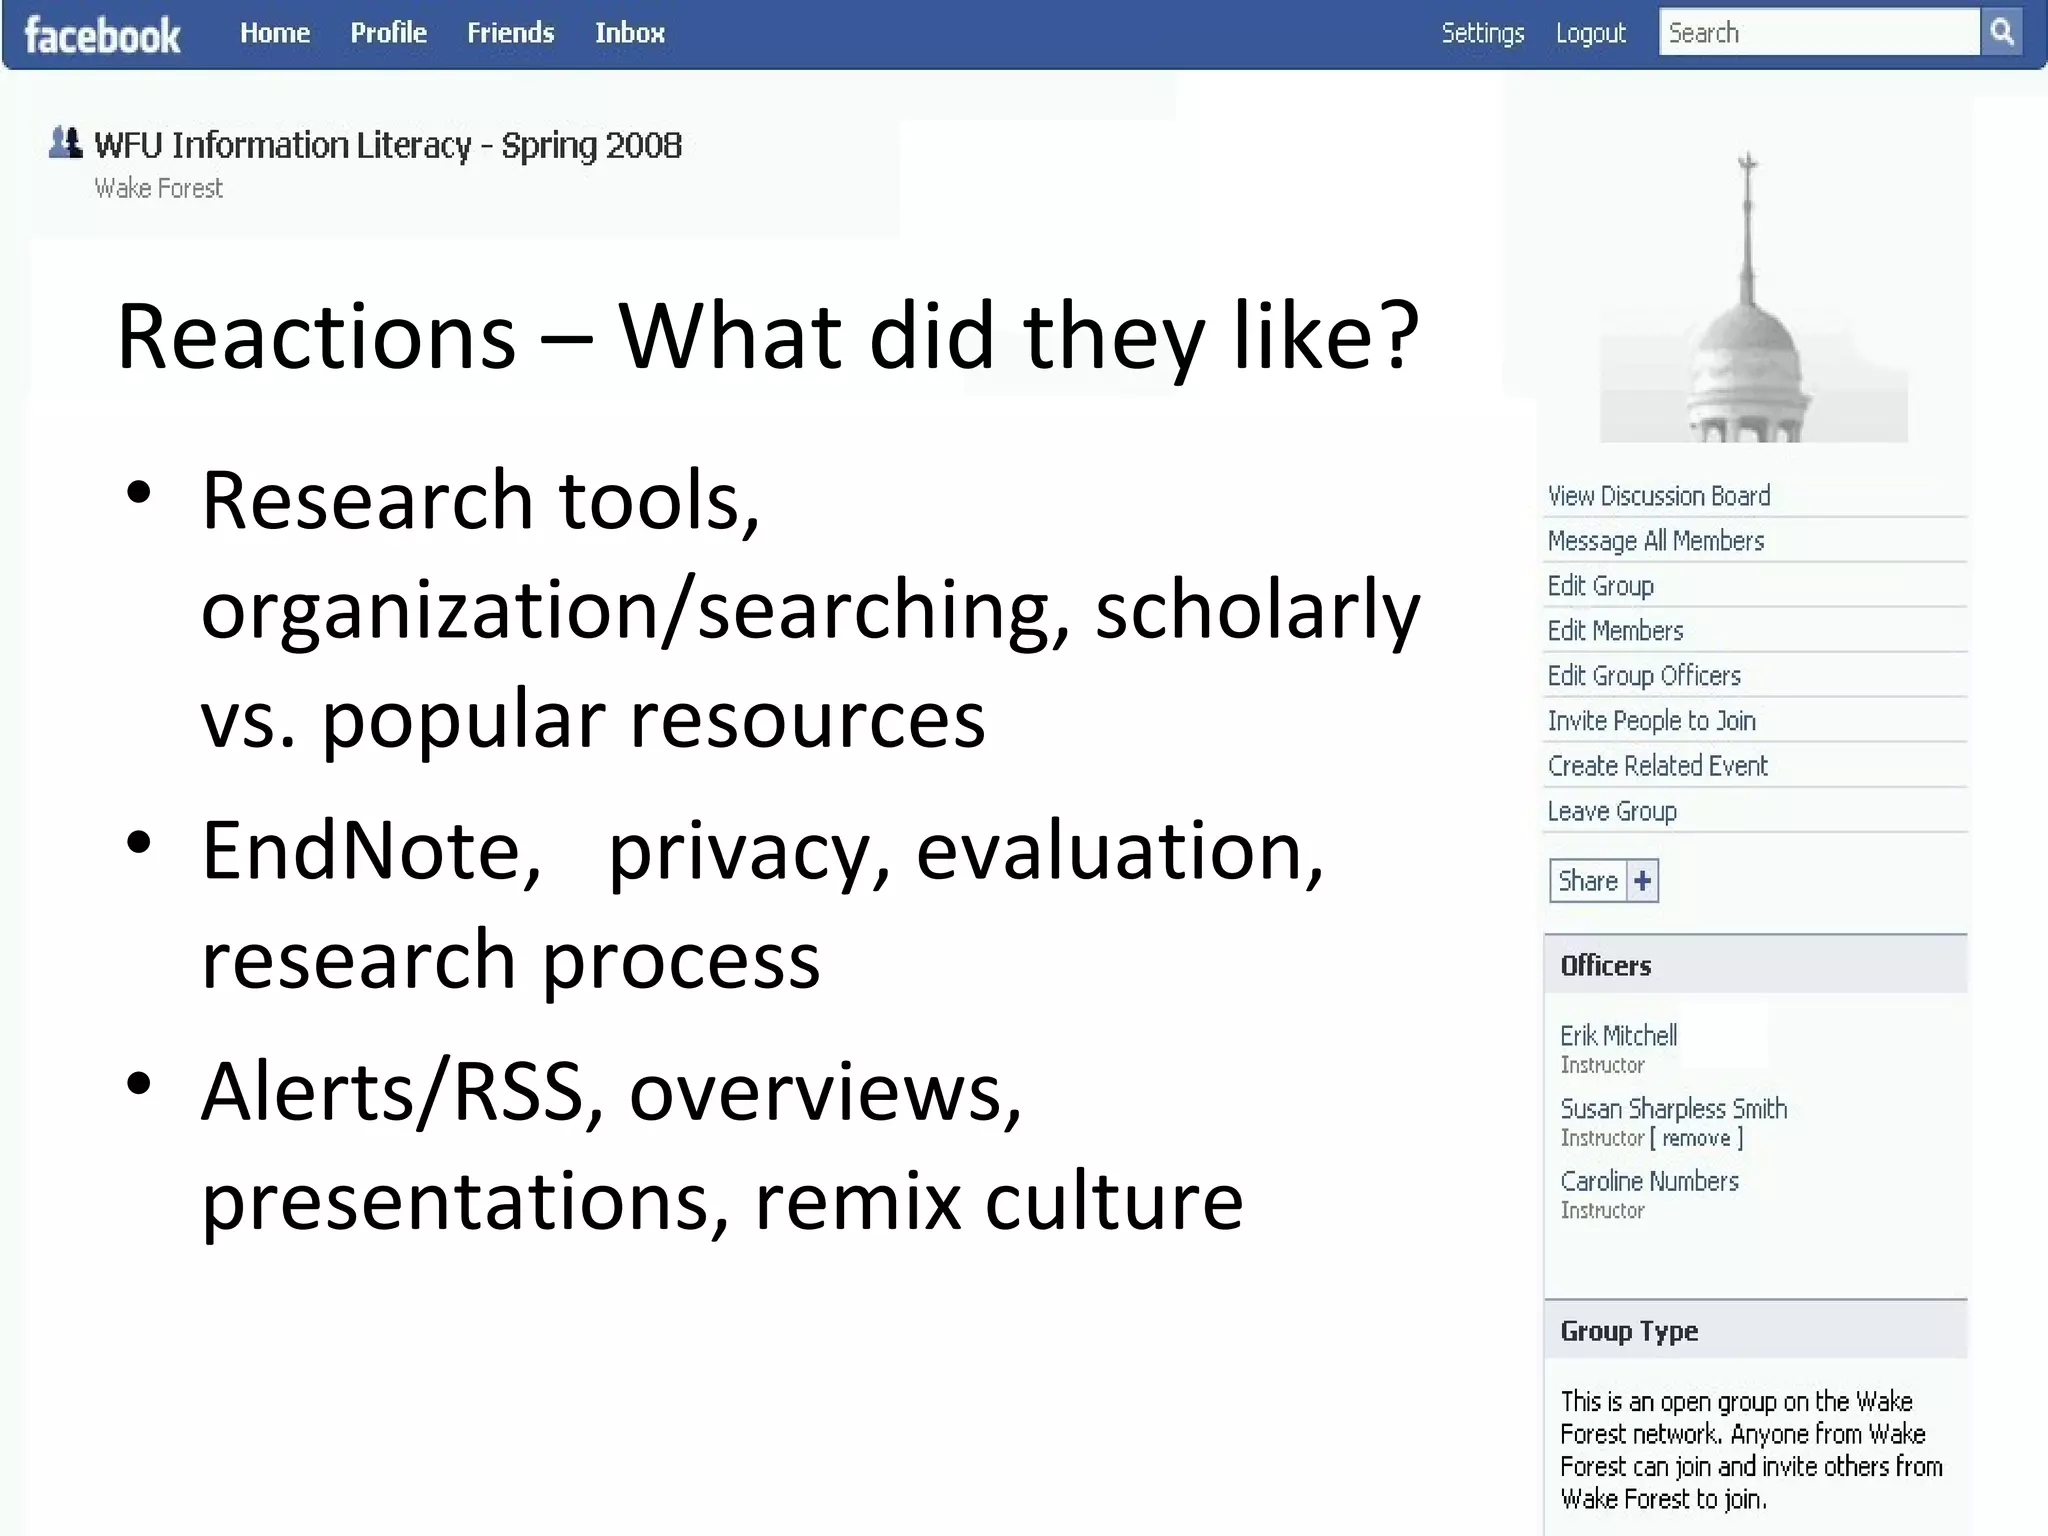
Task: Click the Wake Forest chapel thumbnail
Action: point(1753,296)
